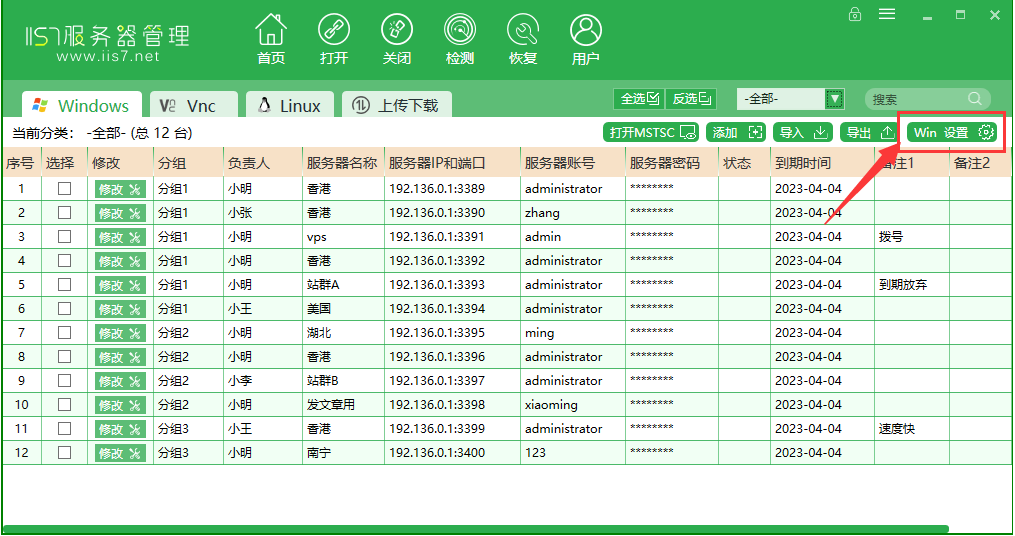The image size is (1015, 536).
Task: Click 修改 for 南宁 server
Action: (x=120, y=452)
